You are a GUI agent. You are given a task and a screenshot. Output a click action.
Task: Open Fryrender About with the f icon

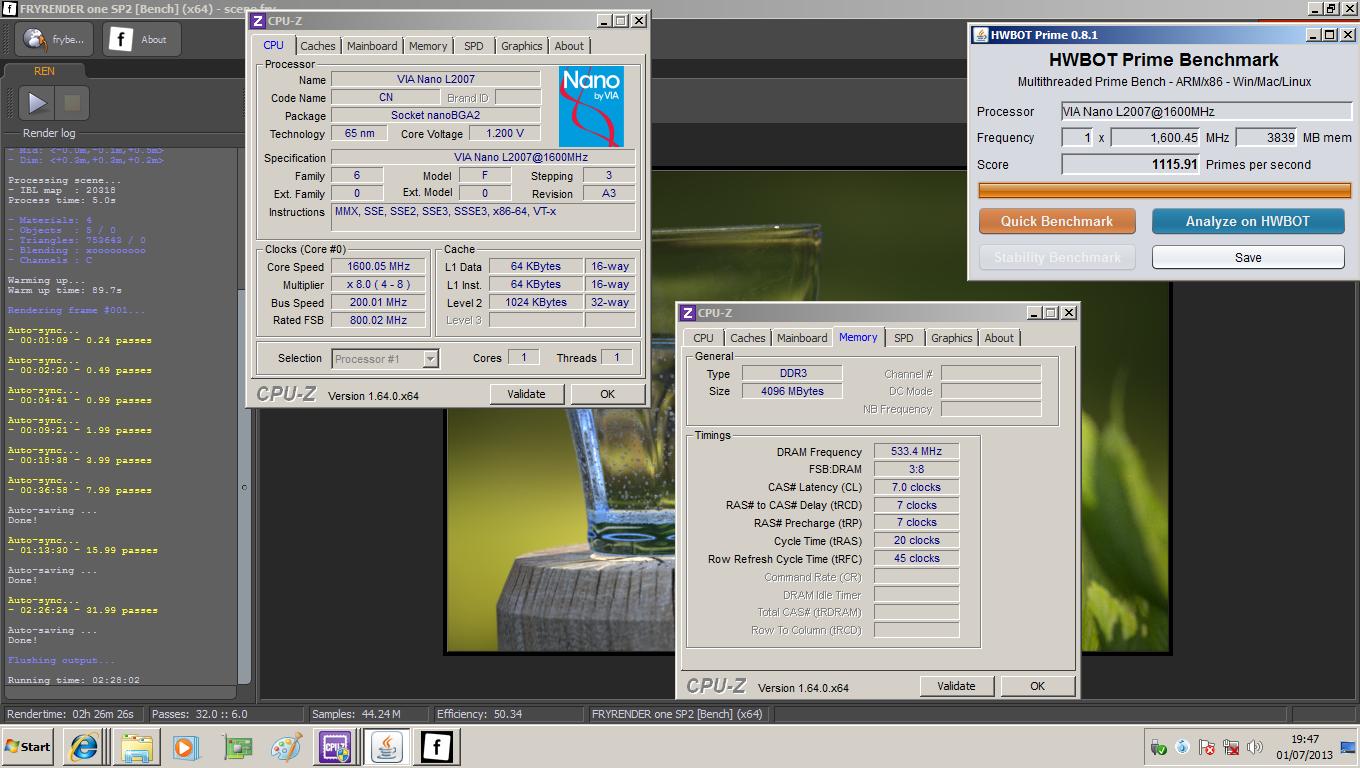click(141, 40)
